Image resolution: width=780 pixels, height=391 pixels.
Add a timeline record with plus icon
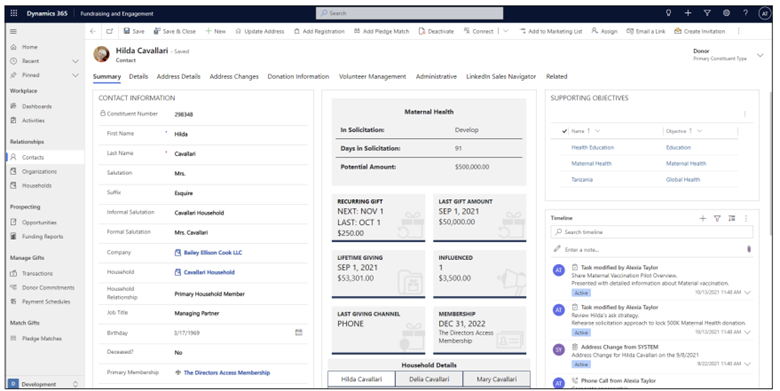[x=702, y=218]
